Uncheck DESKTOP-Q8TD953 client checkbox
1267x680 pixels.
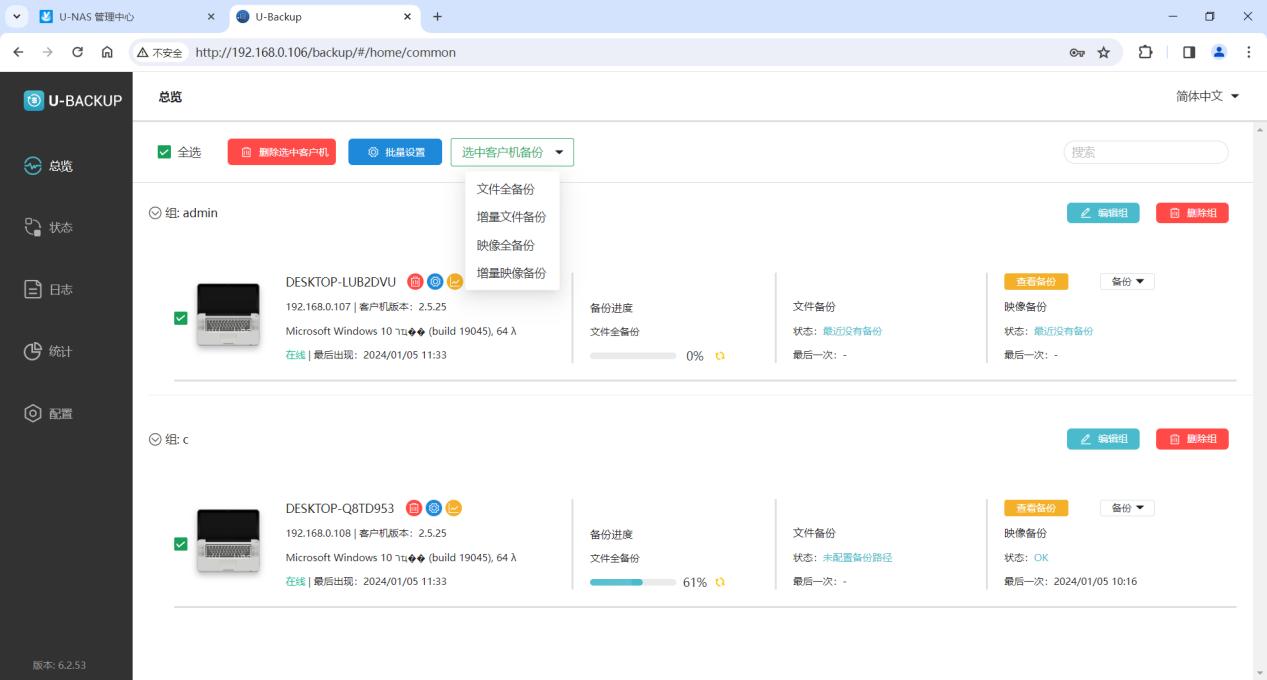pos(181,544)
